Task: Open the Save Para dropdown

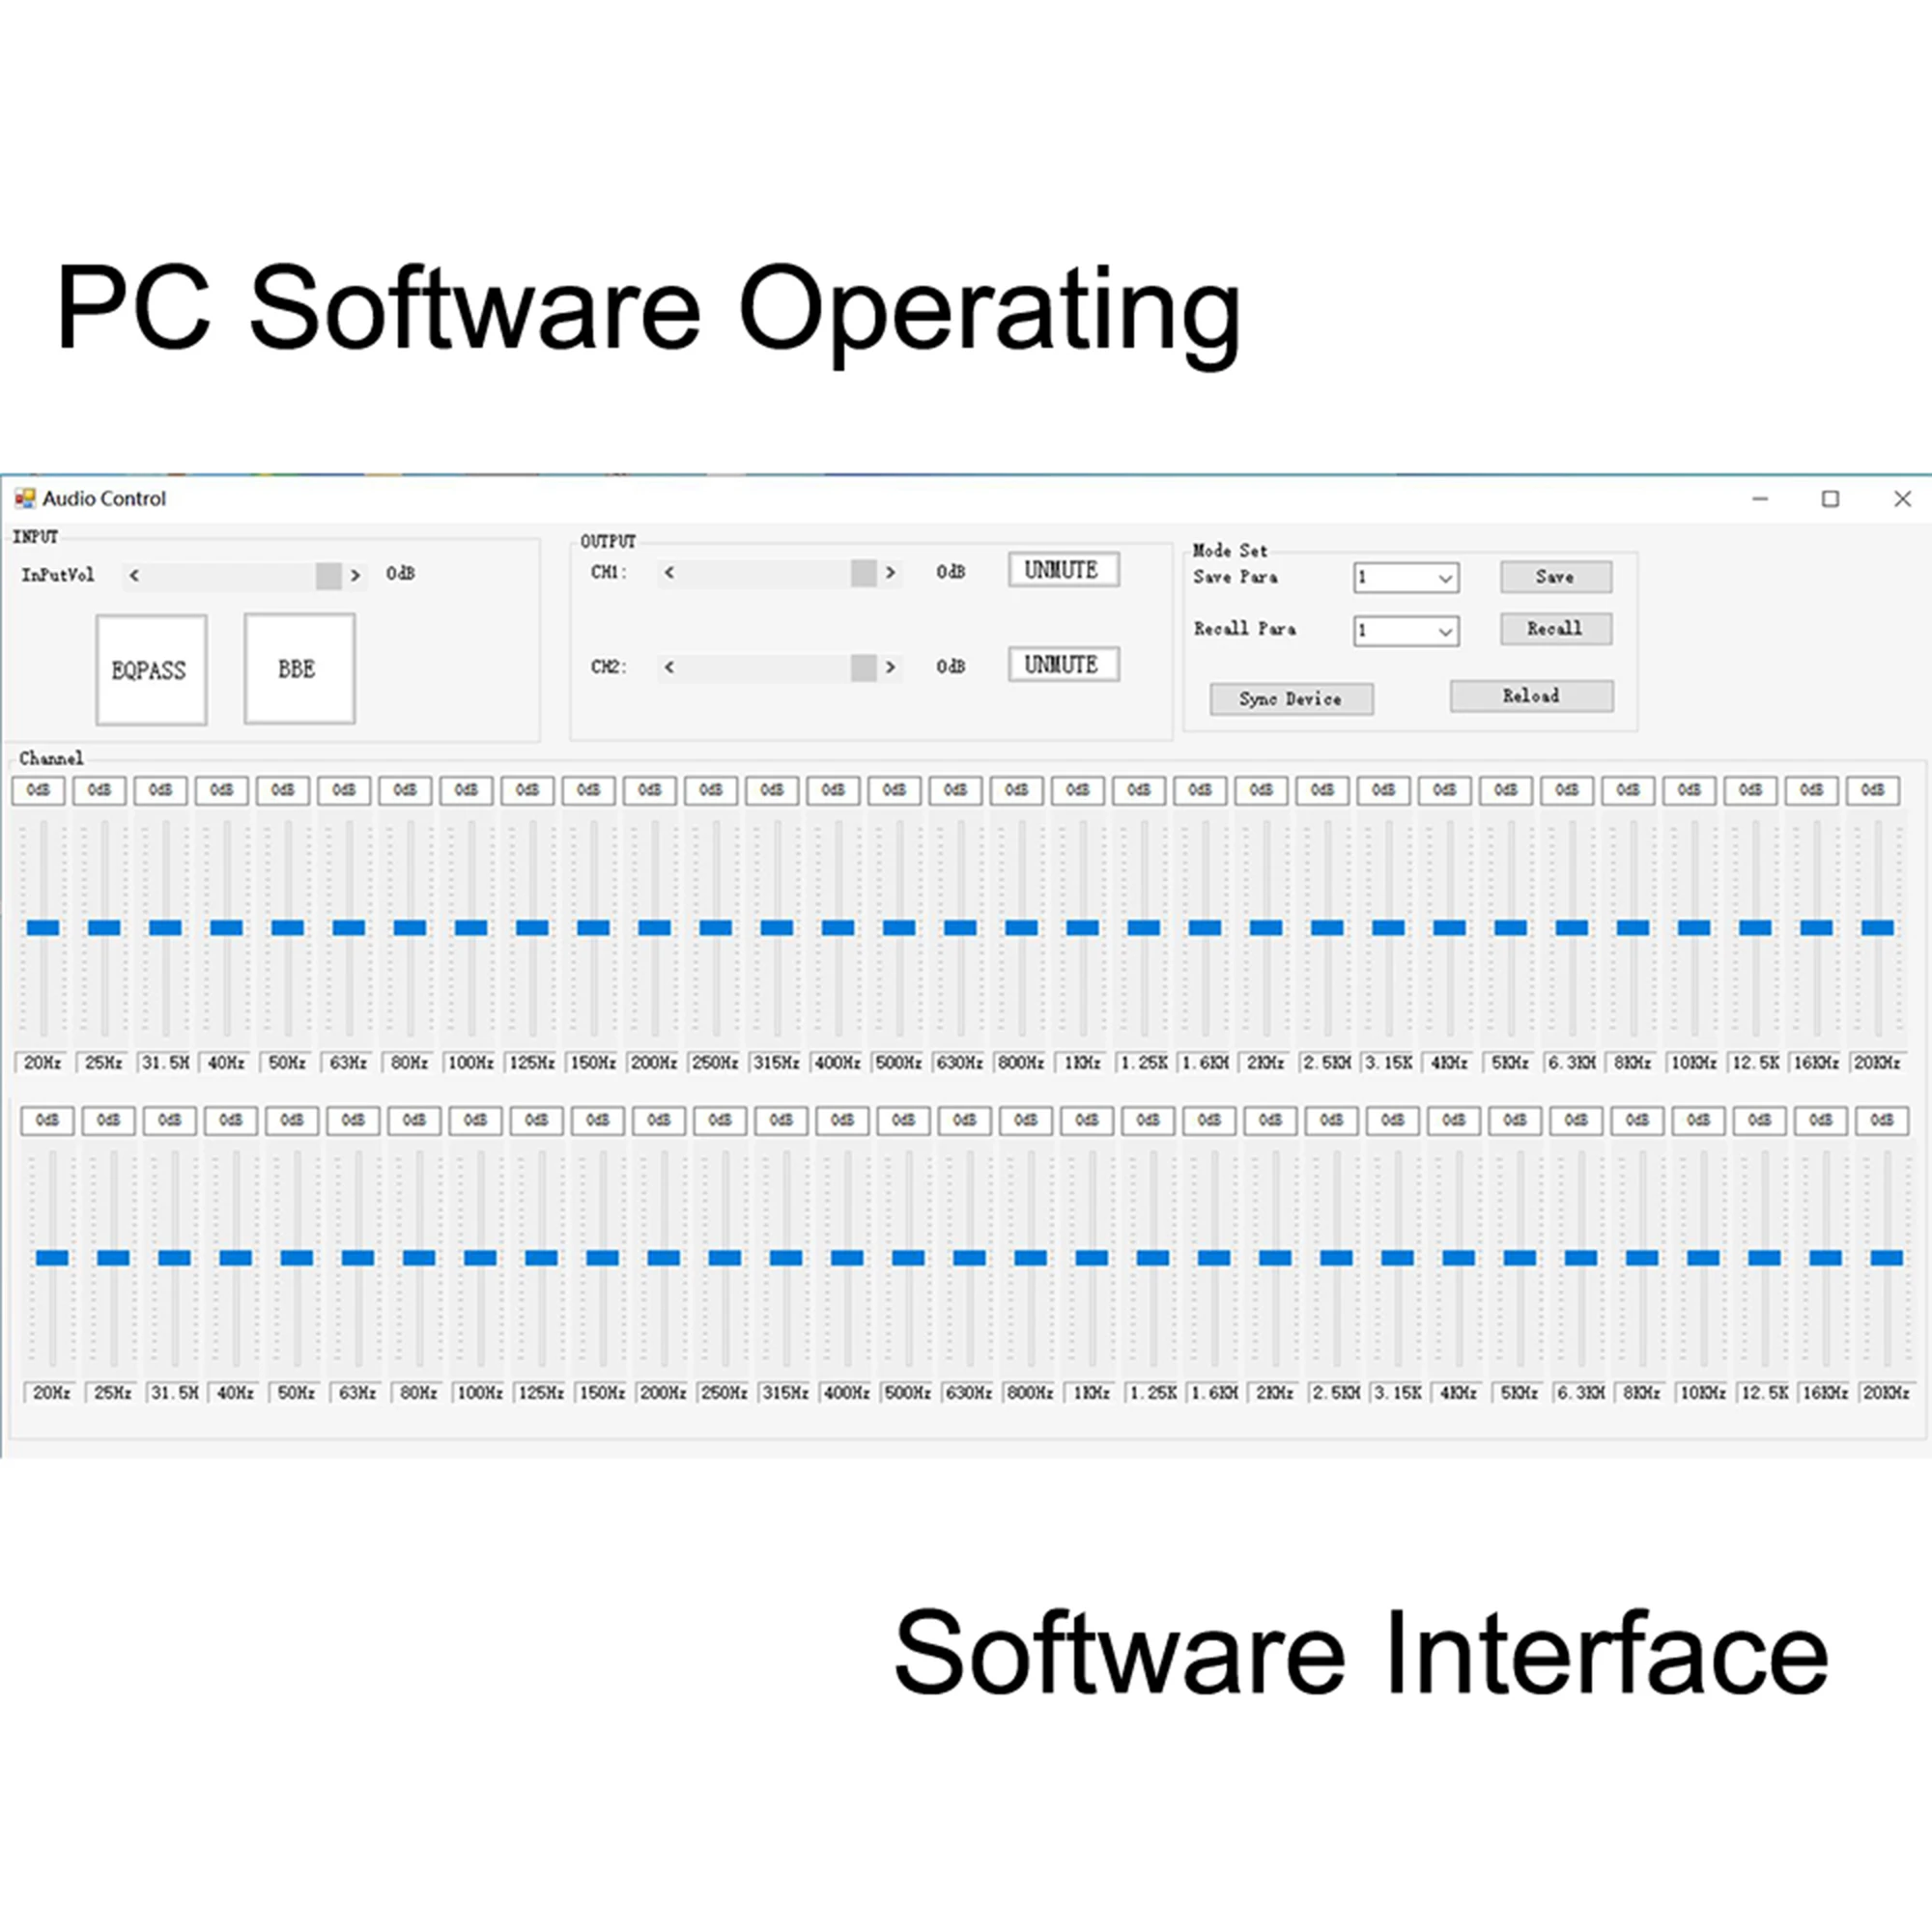Action: point(1444,578)
